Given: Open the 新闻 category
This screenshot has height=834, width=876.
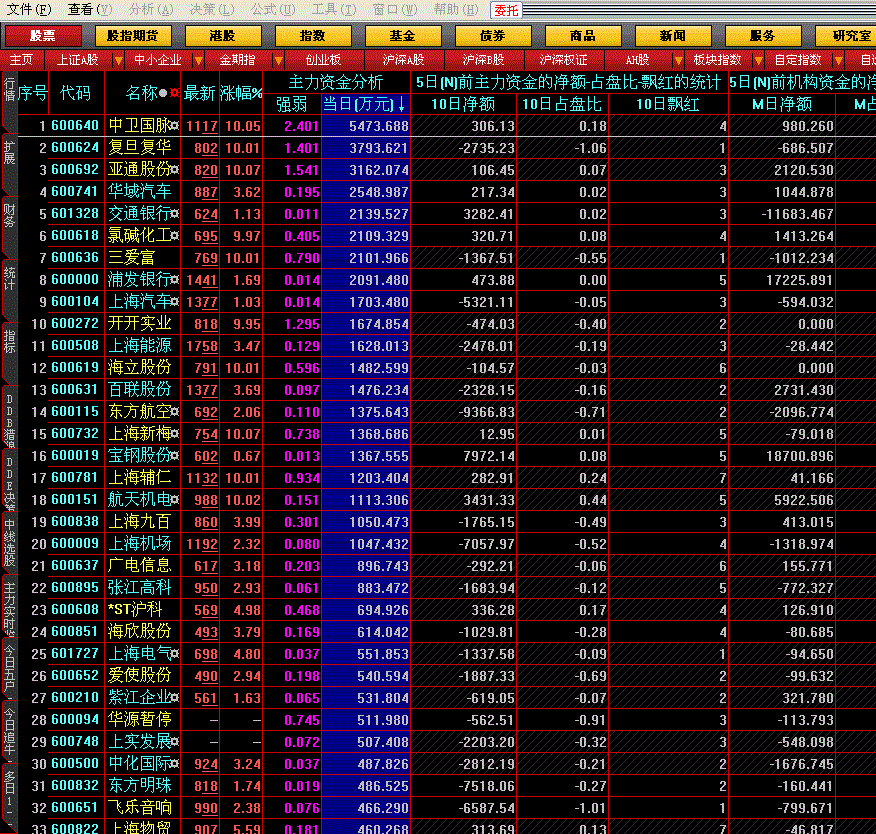Looking at the screenshot, I should pyautogui.click(x=672, y=36).
